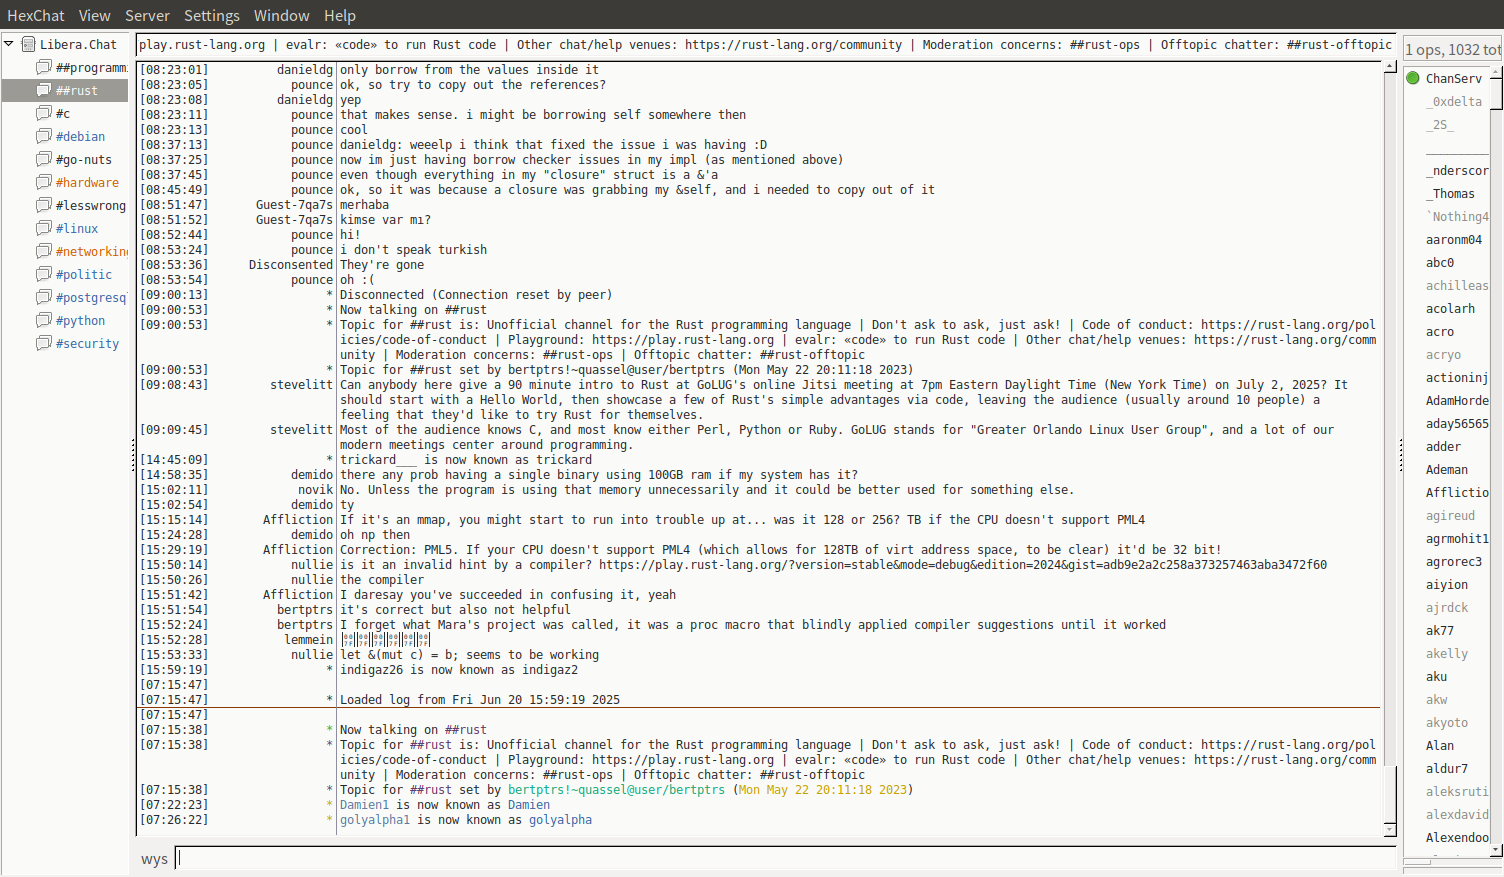Image resolution: width=1504 pixels, height=877 pixels.
Task: Open the Window menu
Action: tap(282, 15)
